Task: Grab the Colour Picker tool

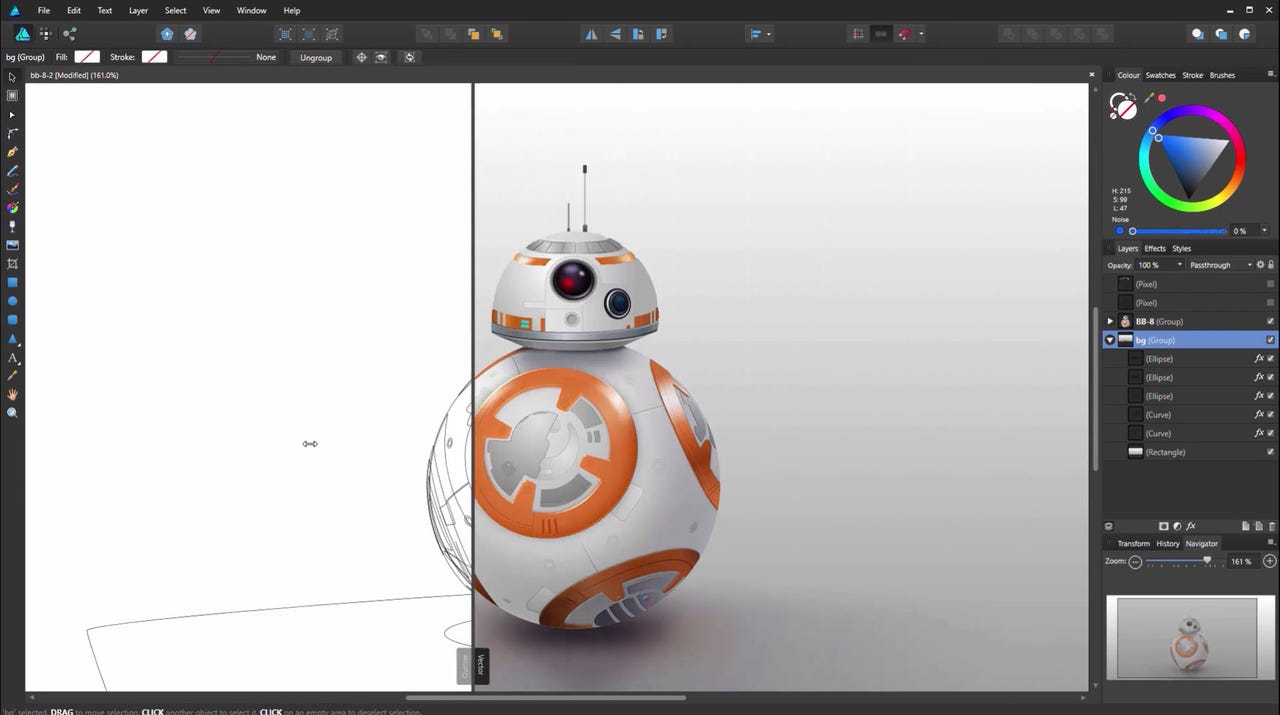Action: (x=12, y=376)
